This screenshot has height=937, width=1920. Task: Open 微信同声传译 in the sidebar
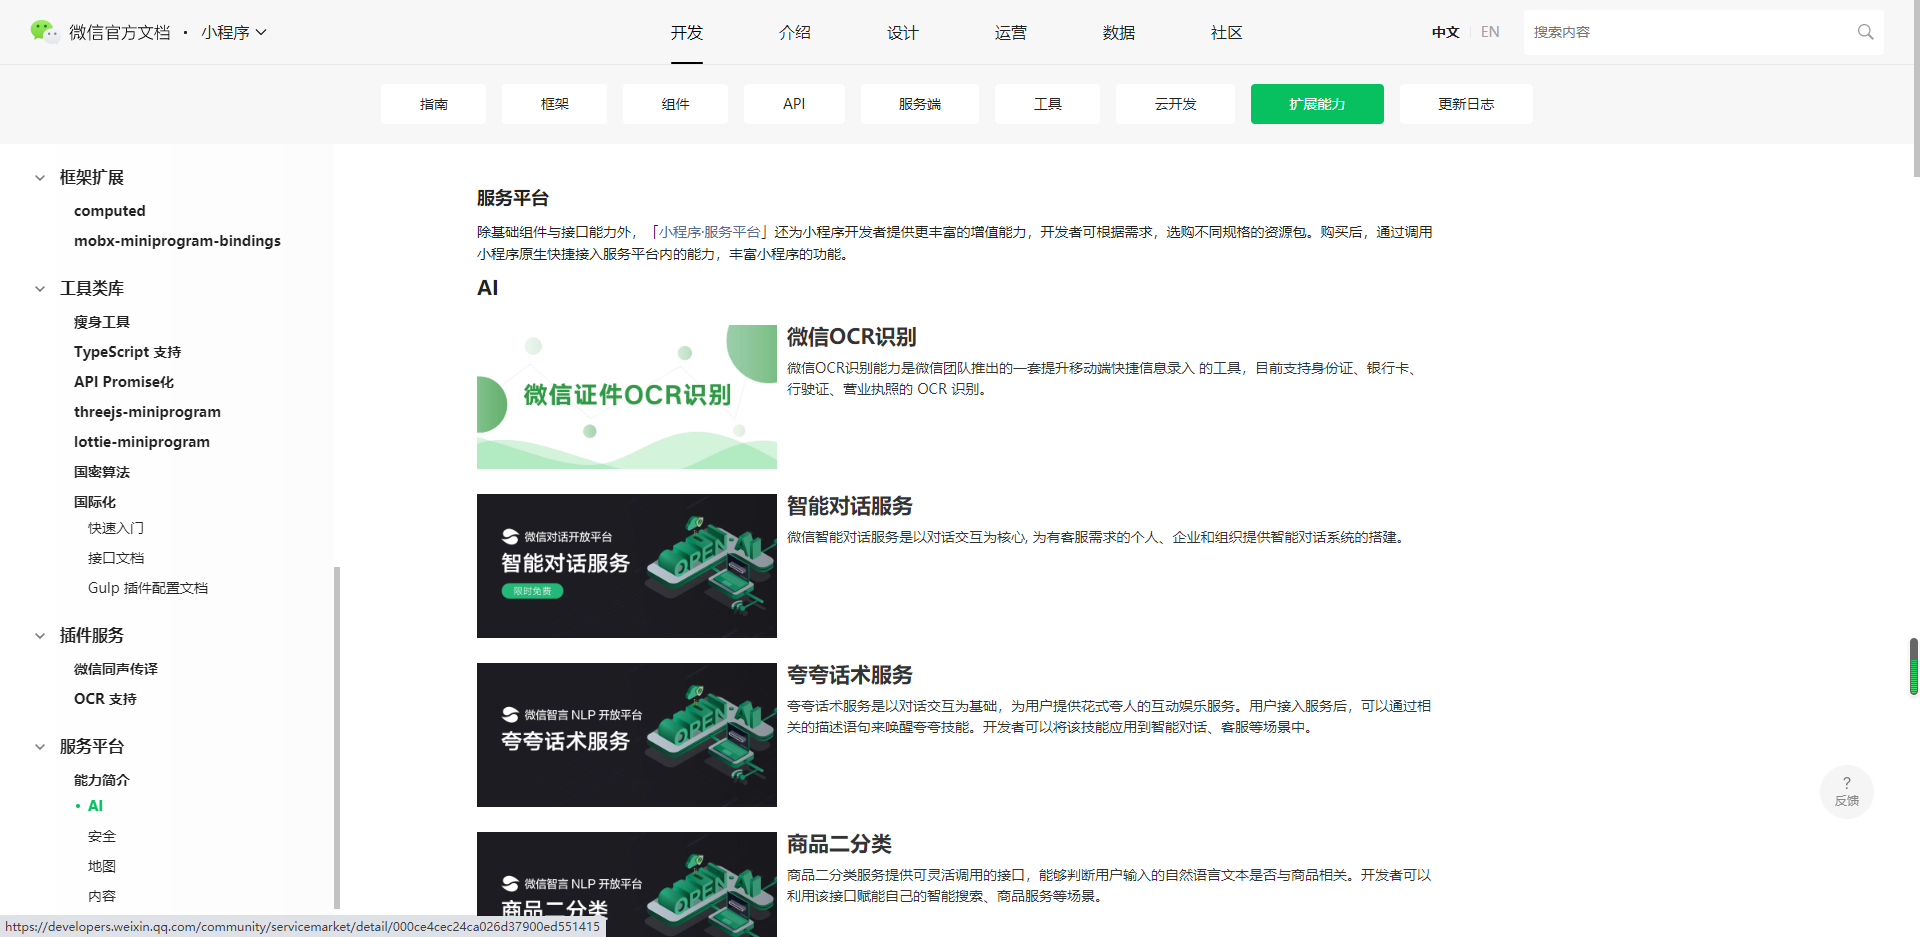coord(116,669)
